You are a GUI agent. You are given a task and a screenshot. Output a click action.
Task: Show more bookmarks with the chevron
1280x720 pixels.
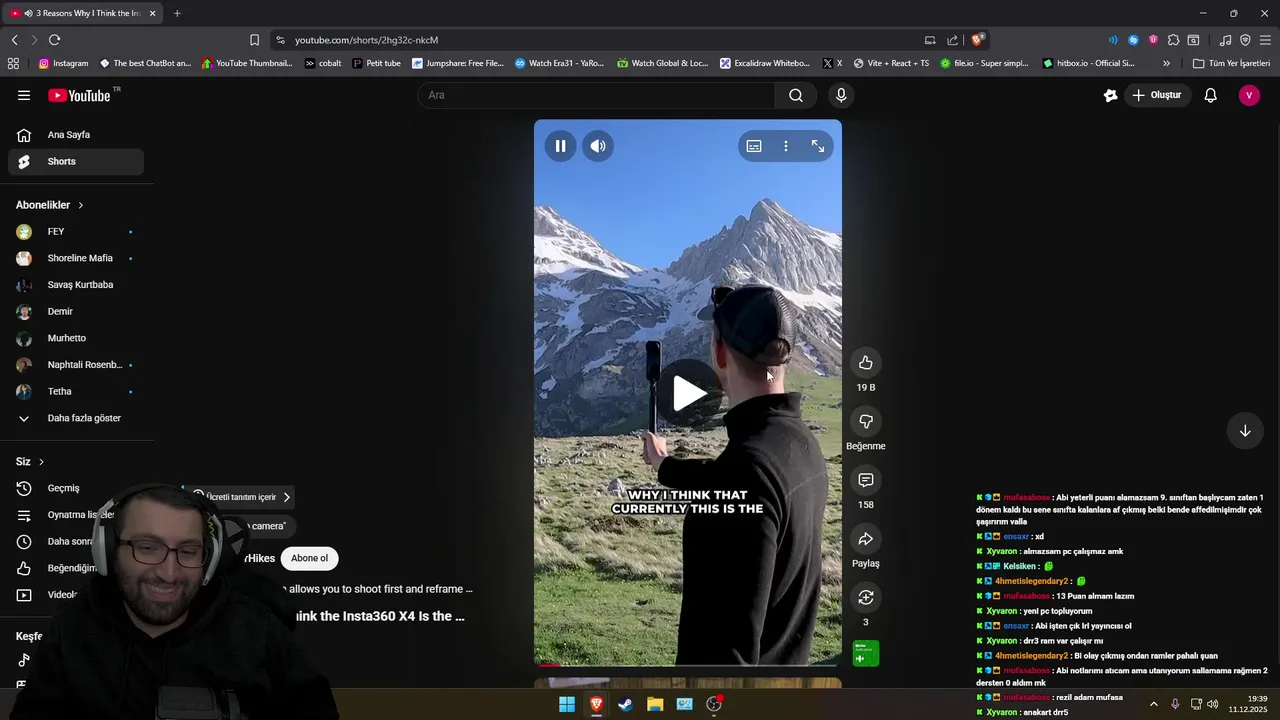point(1166,63)
